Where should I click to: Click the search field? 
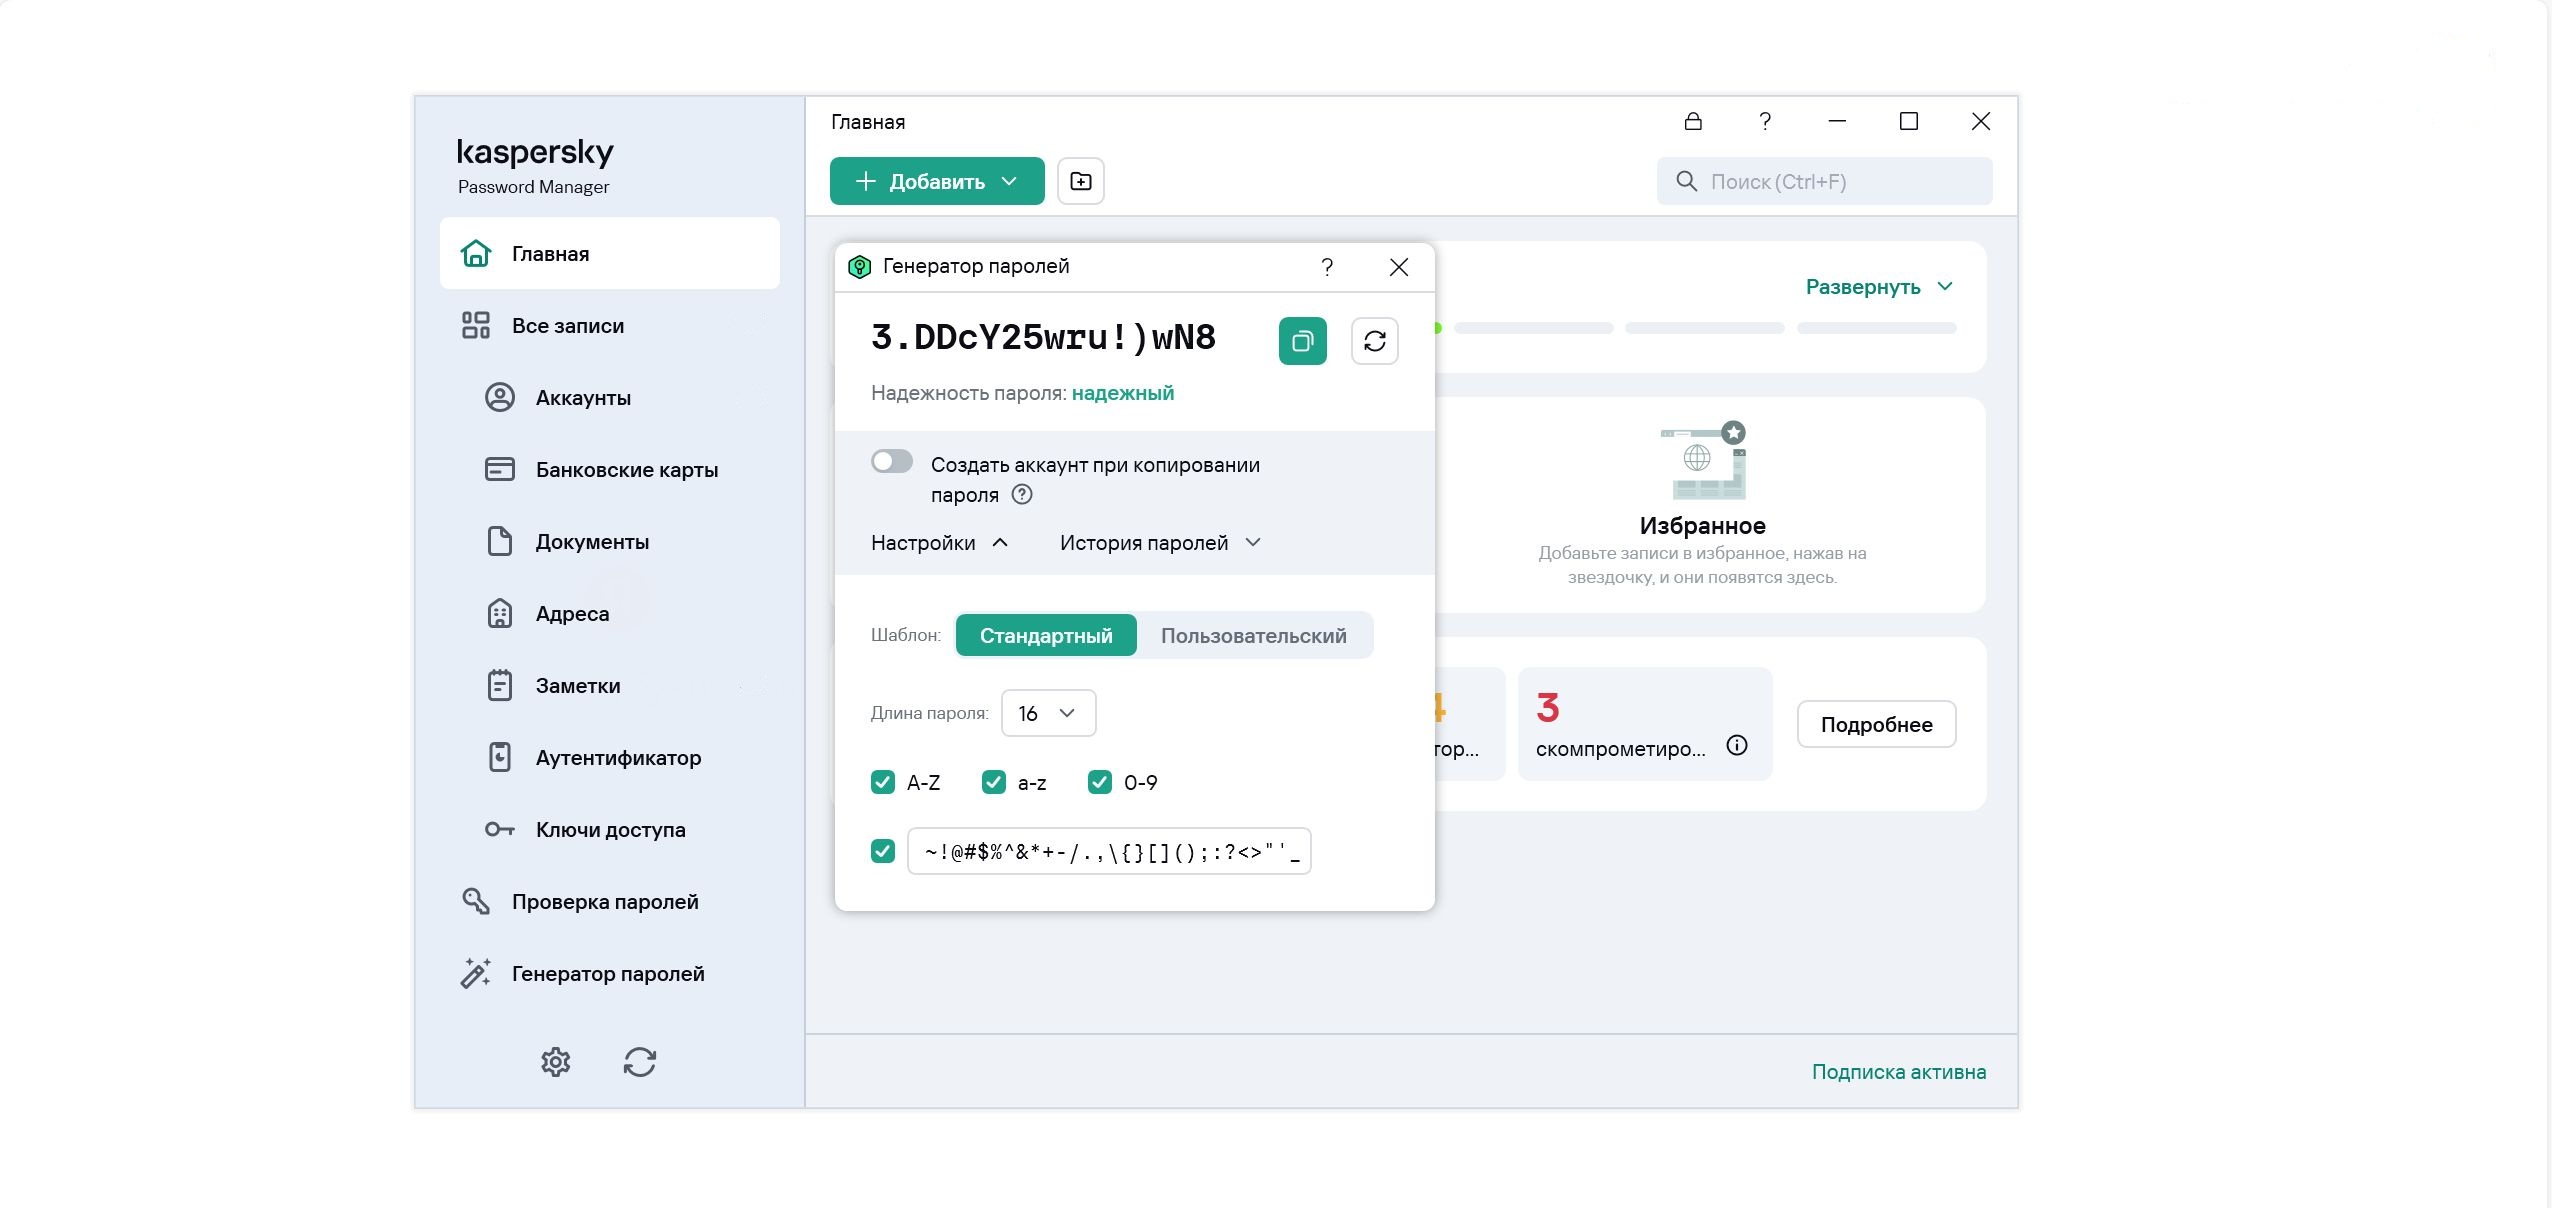click(1824, 181)
